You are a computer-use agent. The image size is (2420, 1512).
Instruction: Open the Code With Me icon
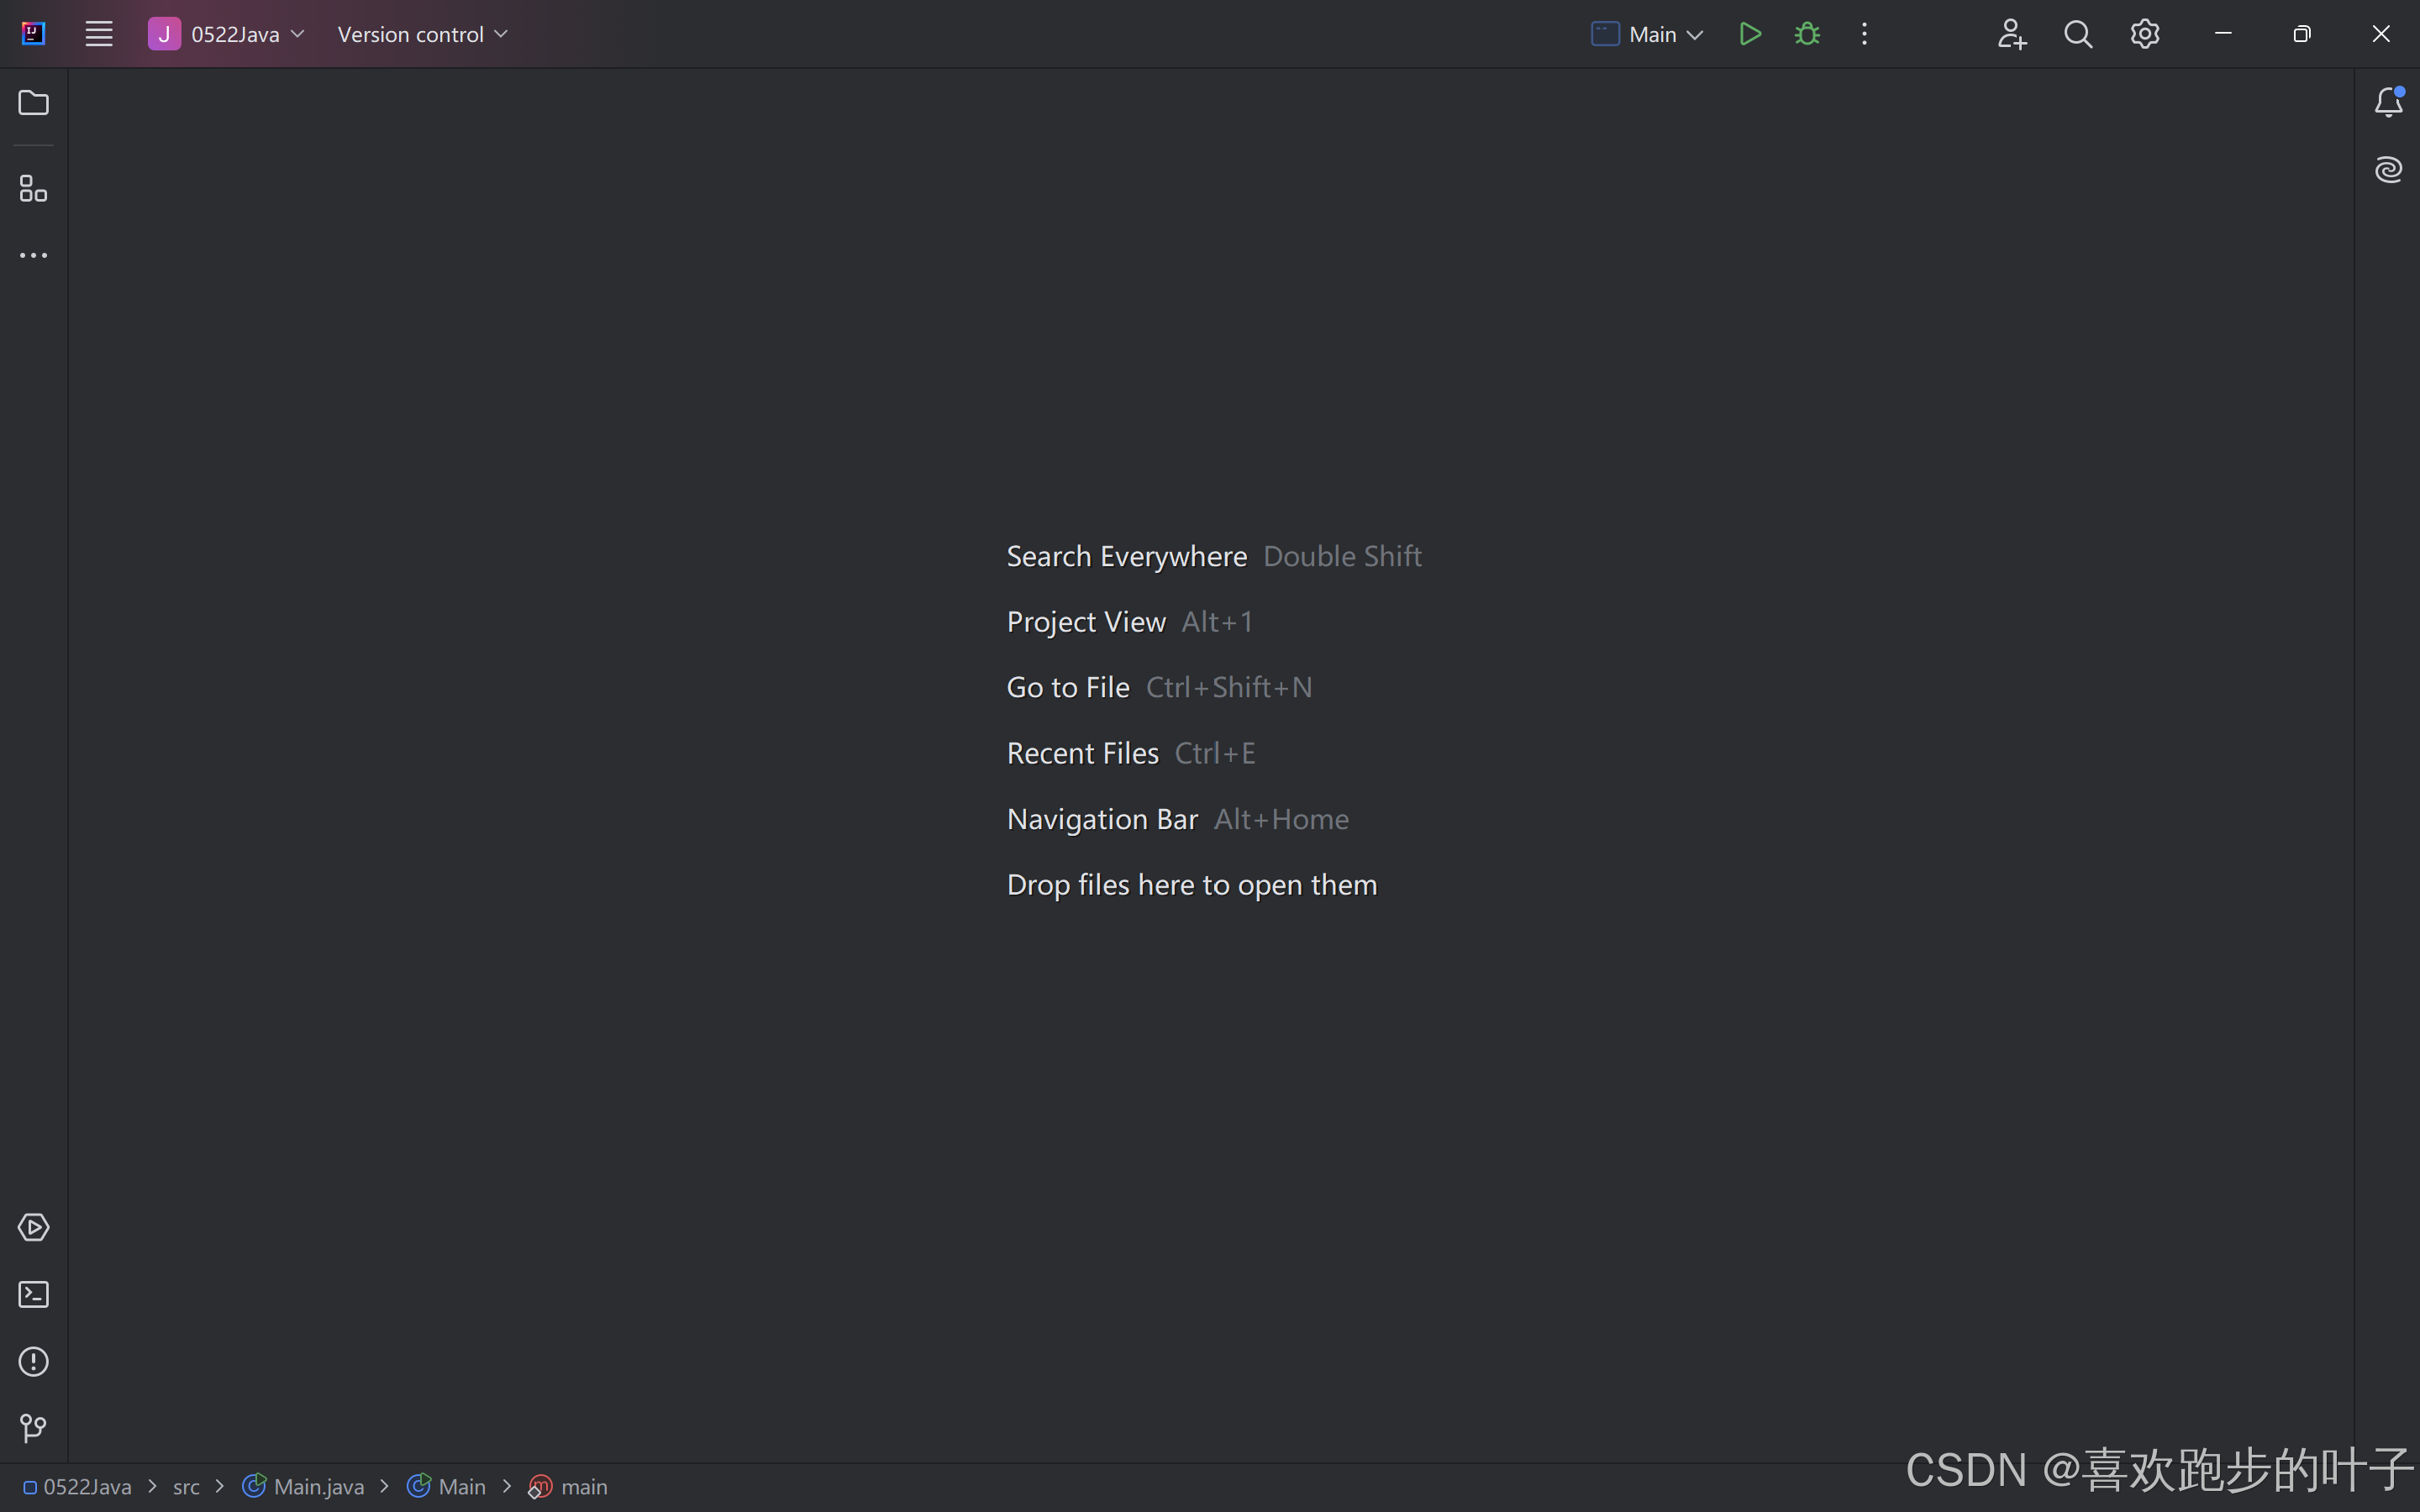point(2011,34)
